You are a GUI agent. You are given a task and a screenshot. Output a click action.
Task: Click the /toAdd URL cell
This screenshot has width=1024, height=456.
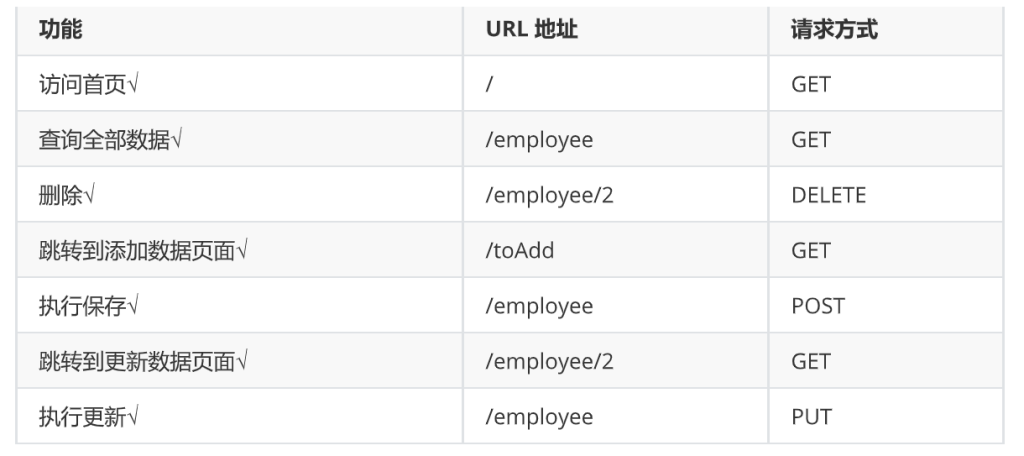(x=520, y=250)
